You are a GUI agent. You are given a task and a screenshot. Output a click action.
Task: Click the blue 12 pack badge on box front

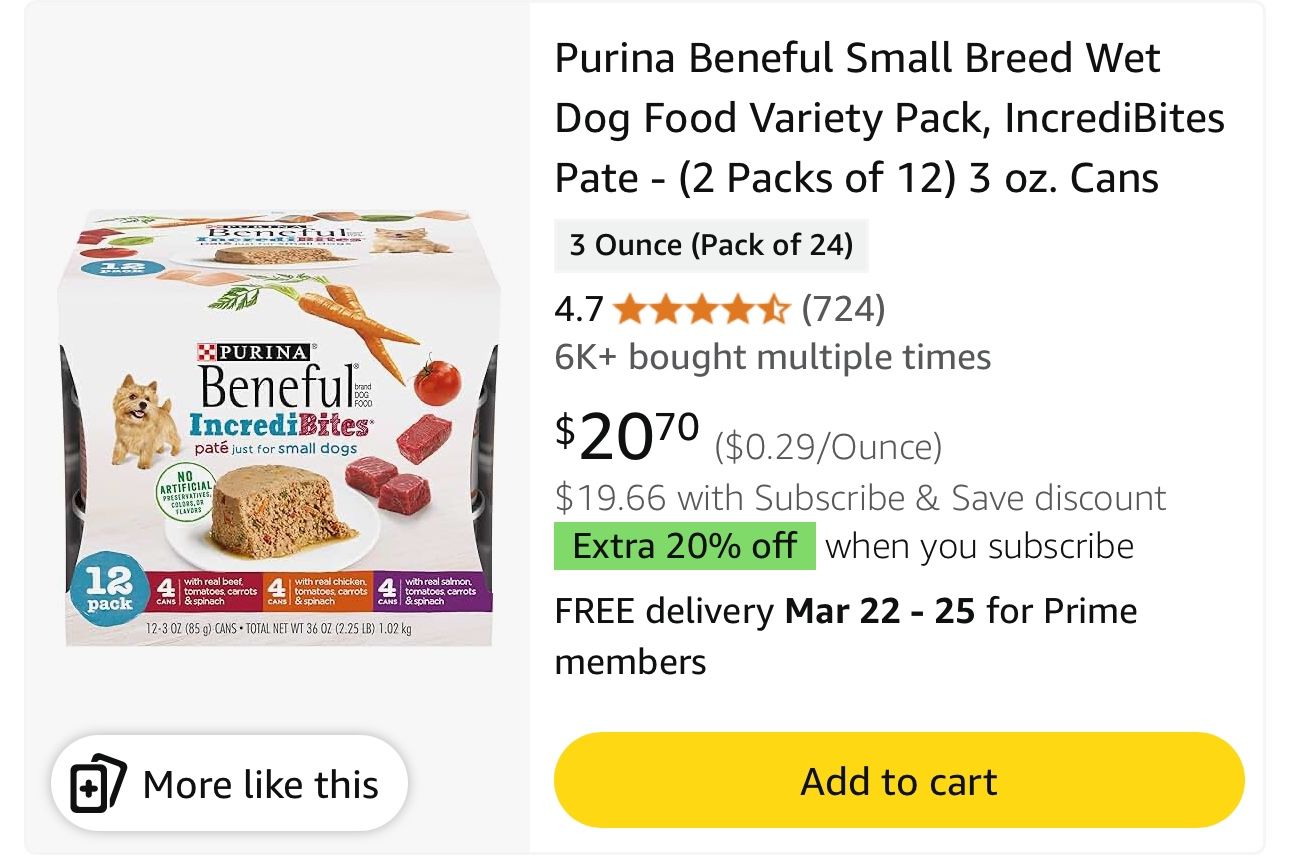pos(109,591)
